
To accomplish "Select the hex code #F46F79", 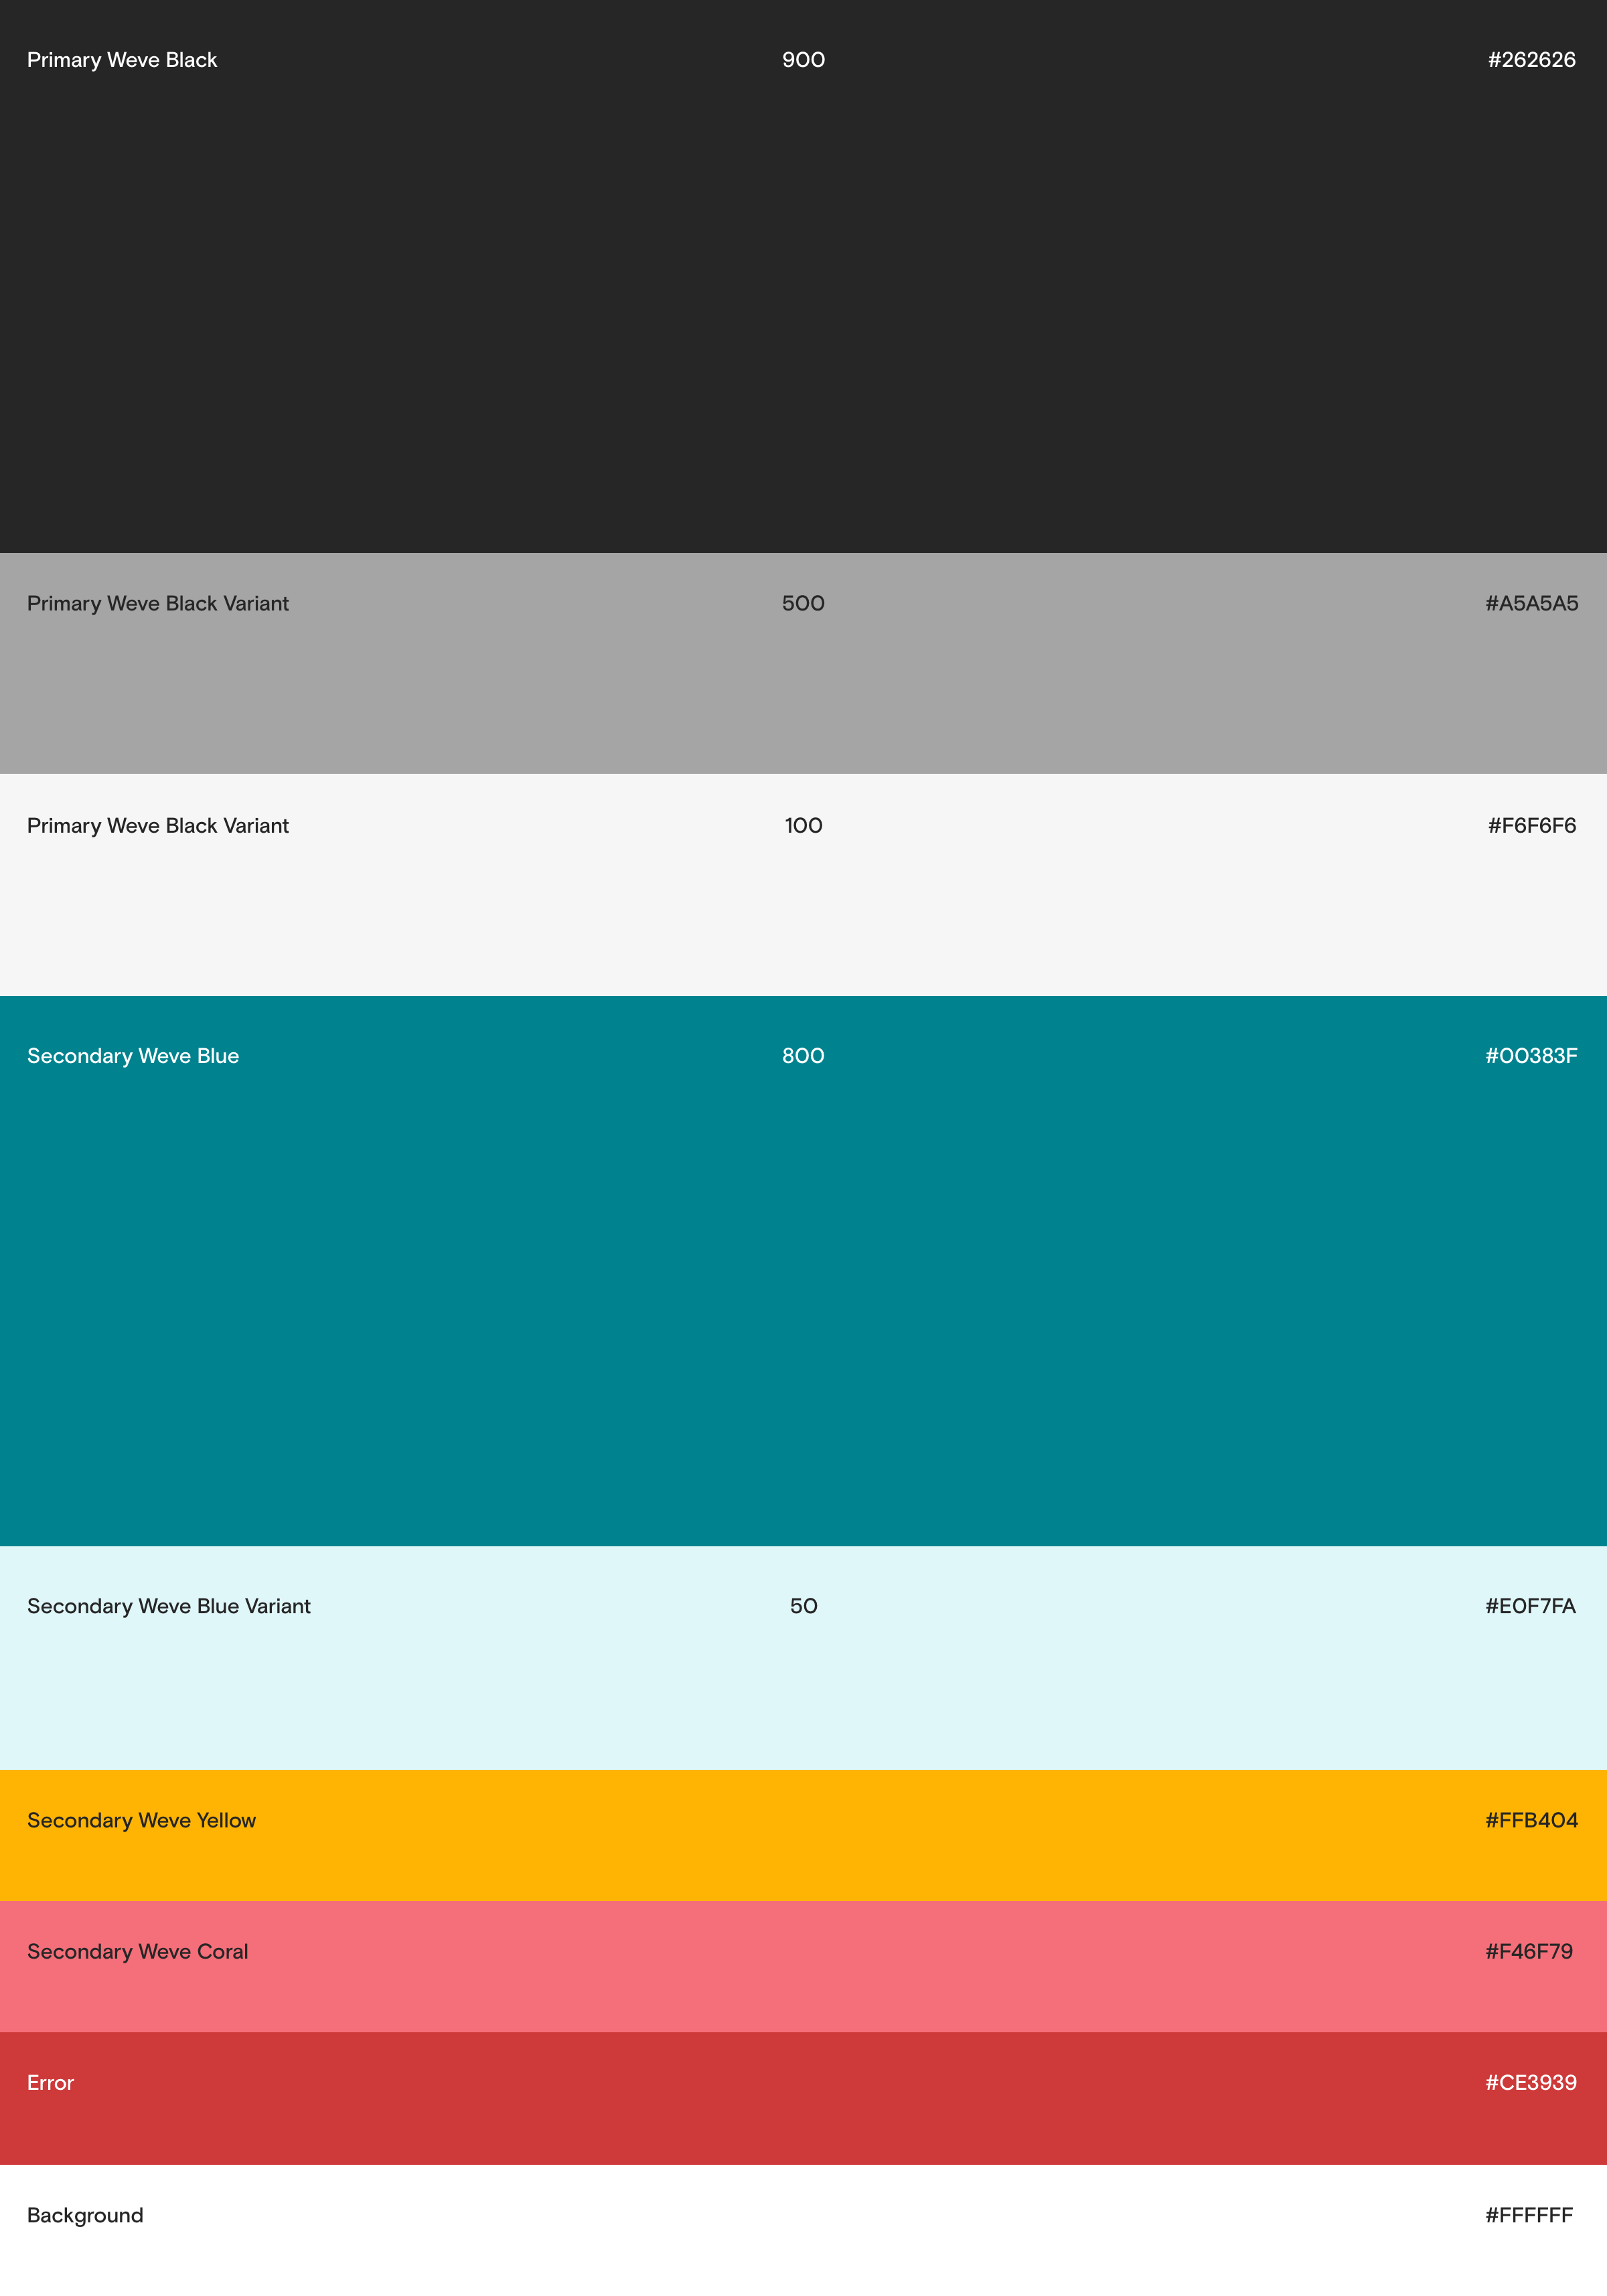I will tap(1529, 1951).
